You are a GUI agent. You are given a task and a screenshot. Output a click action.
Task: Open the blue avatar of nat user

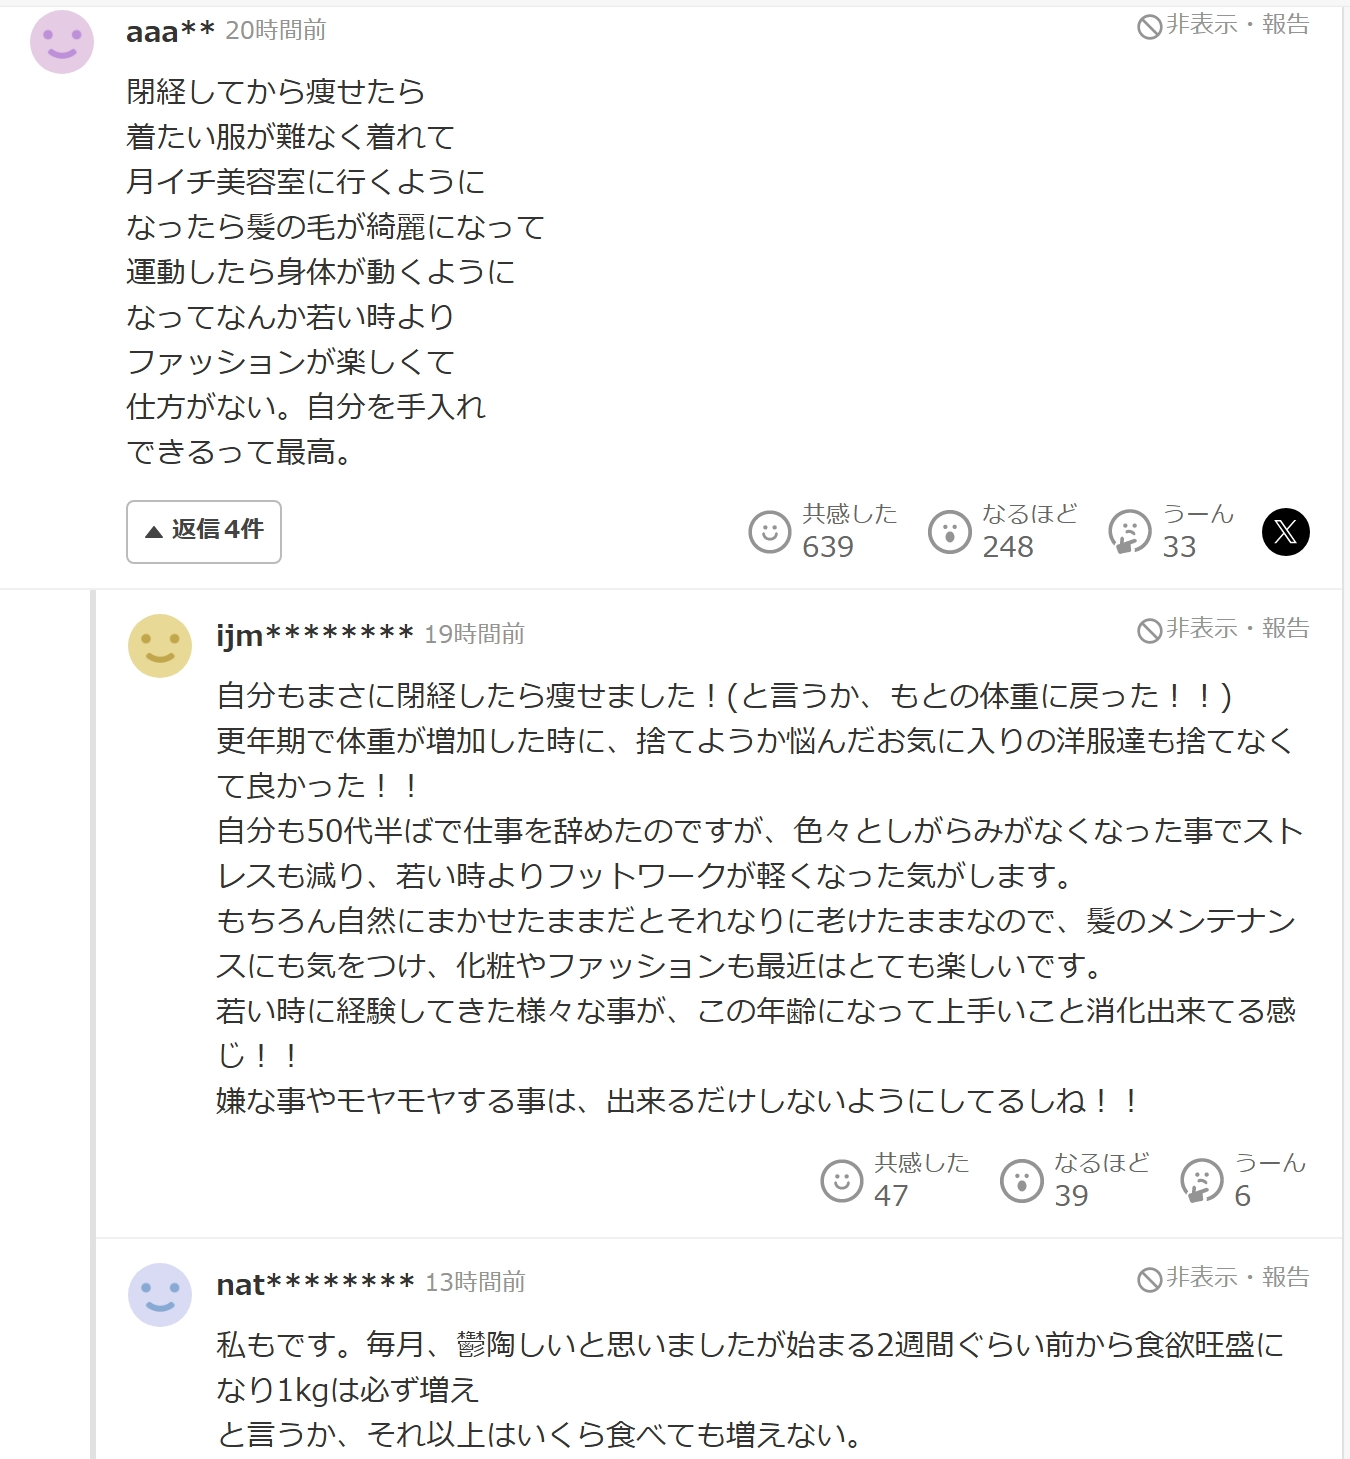coord(160,1294)
